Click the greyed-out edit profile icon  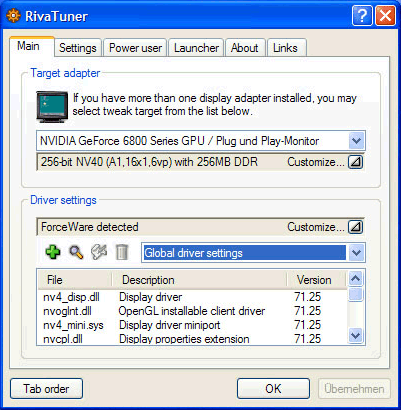(x=99, y=252)
